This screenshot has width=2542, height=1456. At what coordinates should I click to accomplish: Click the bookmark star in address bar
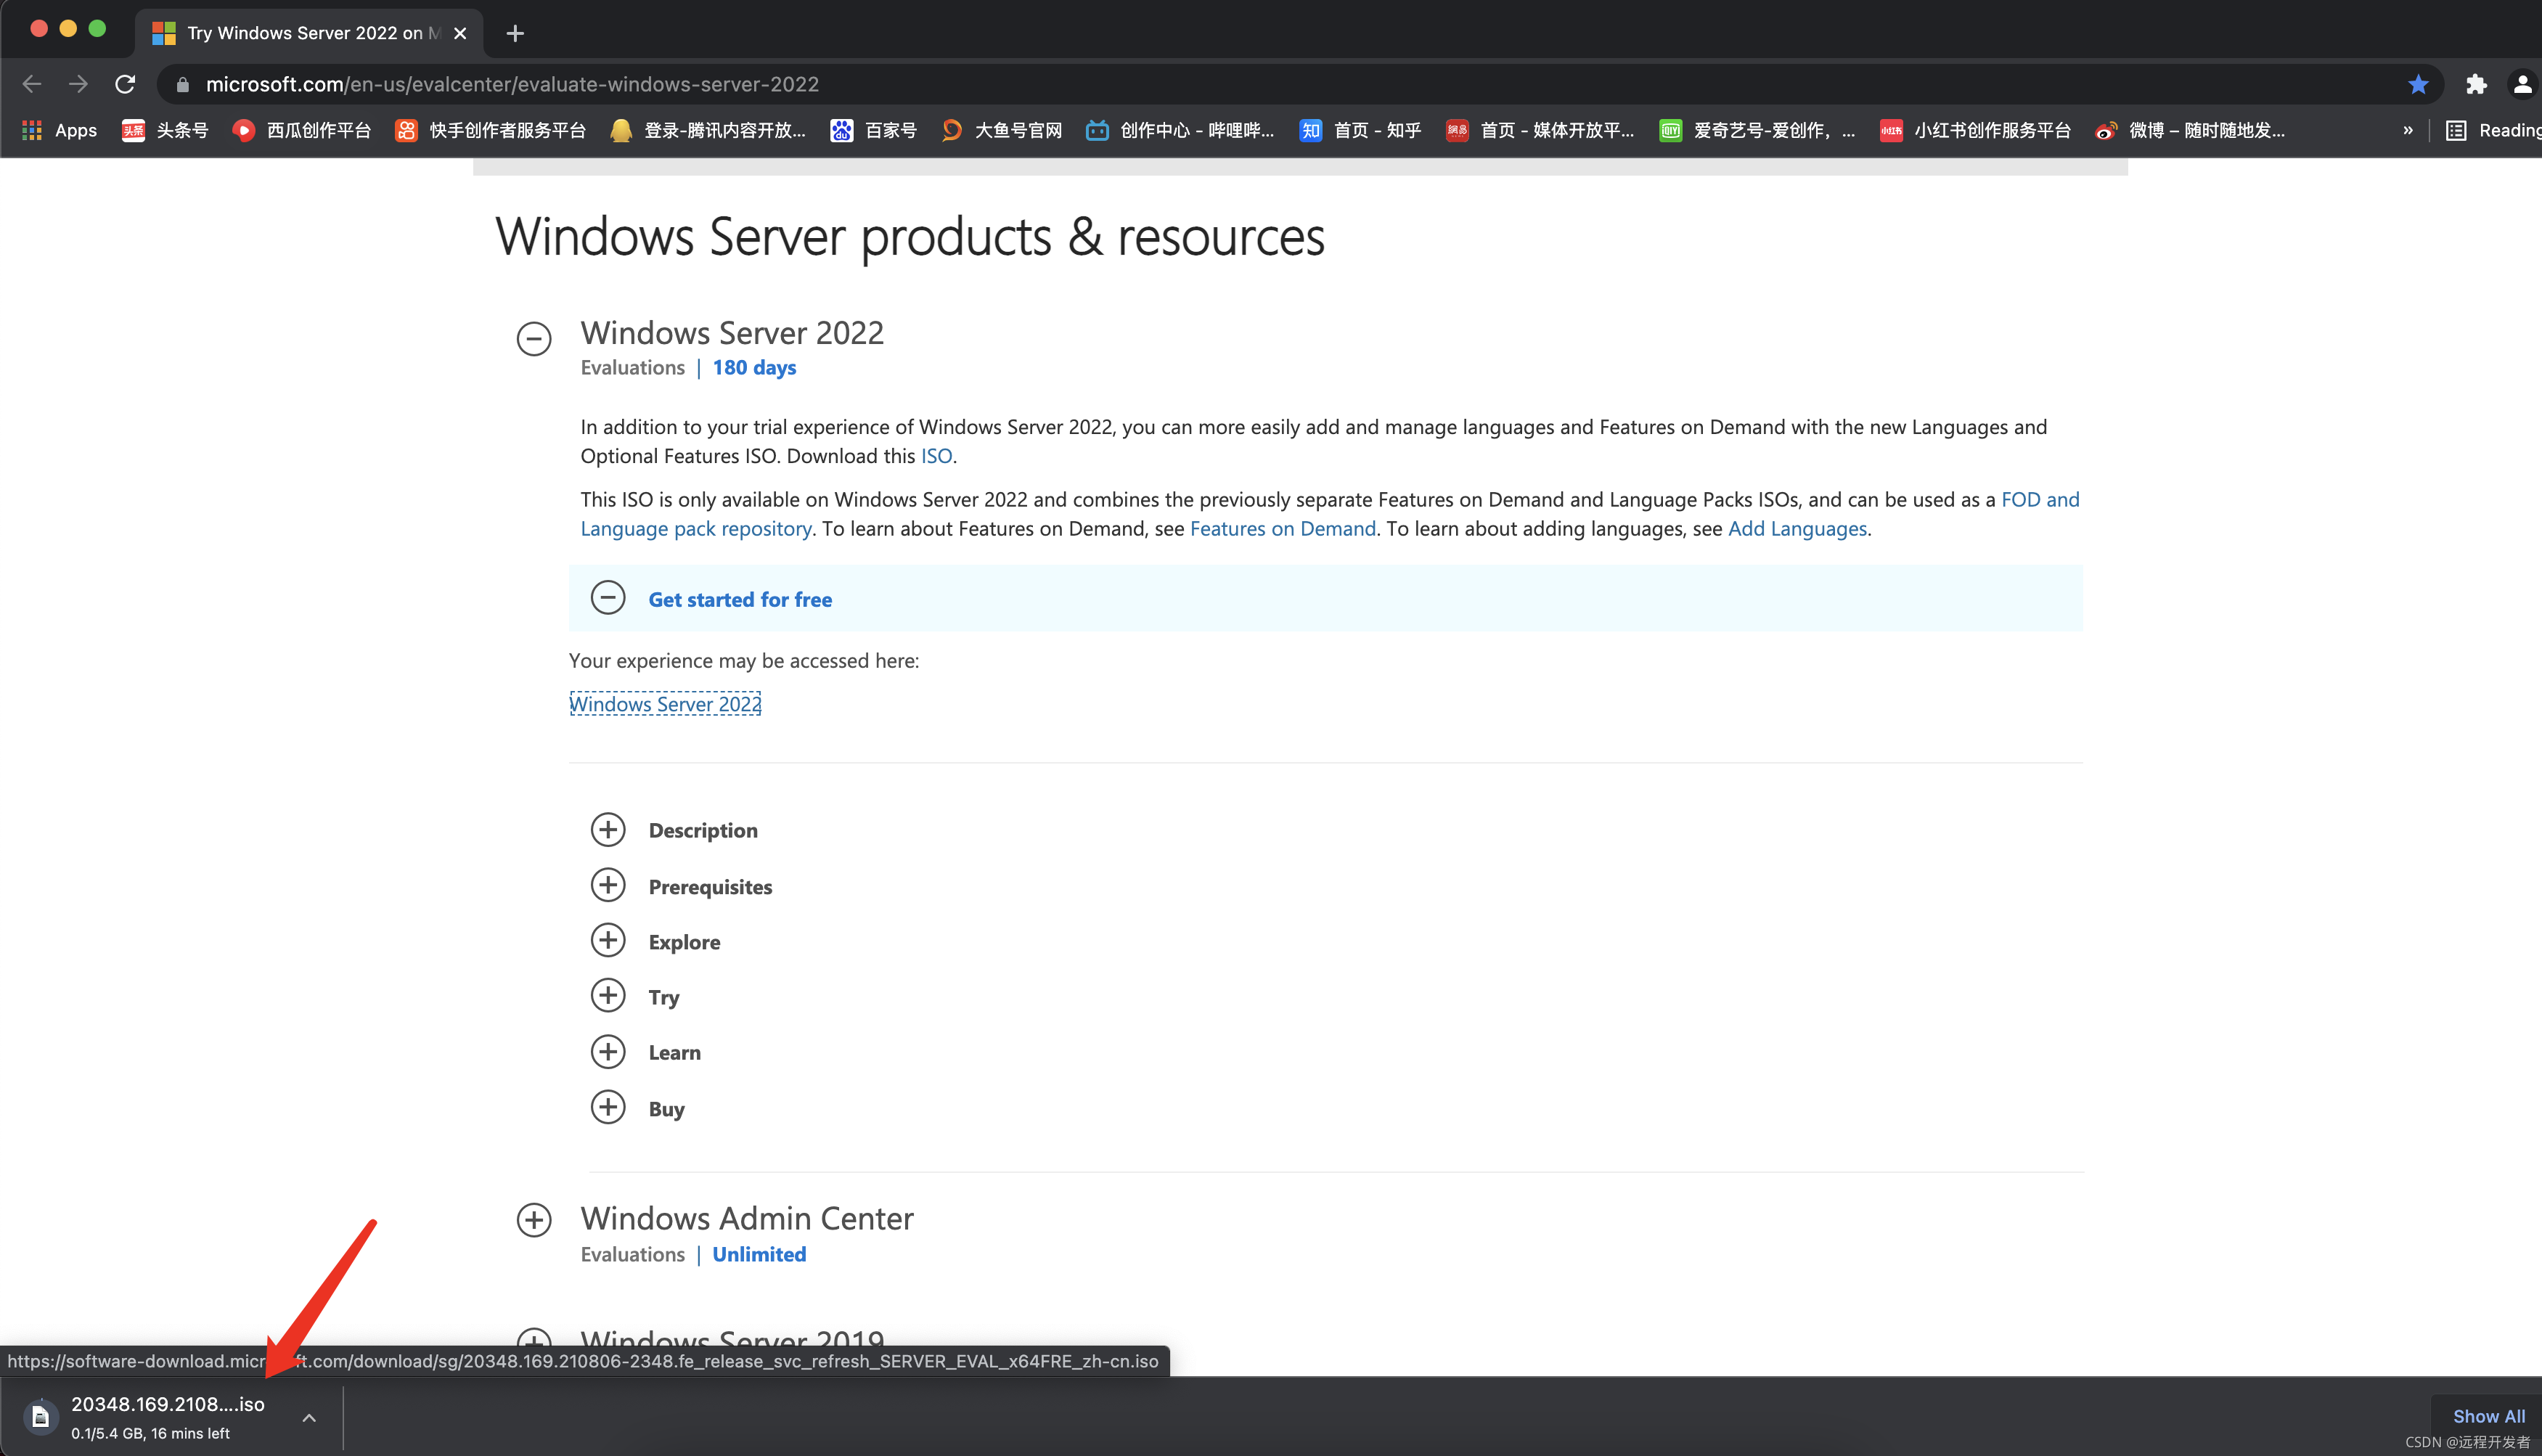click(x=2418, y=84)
